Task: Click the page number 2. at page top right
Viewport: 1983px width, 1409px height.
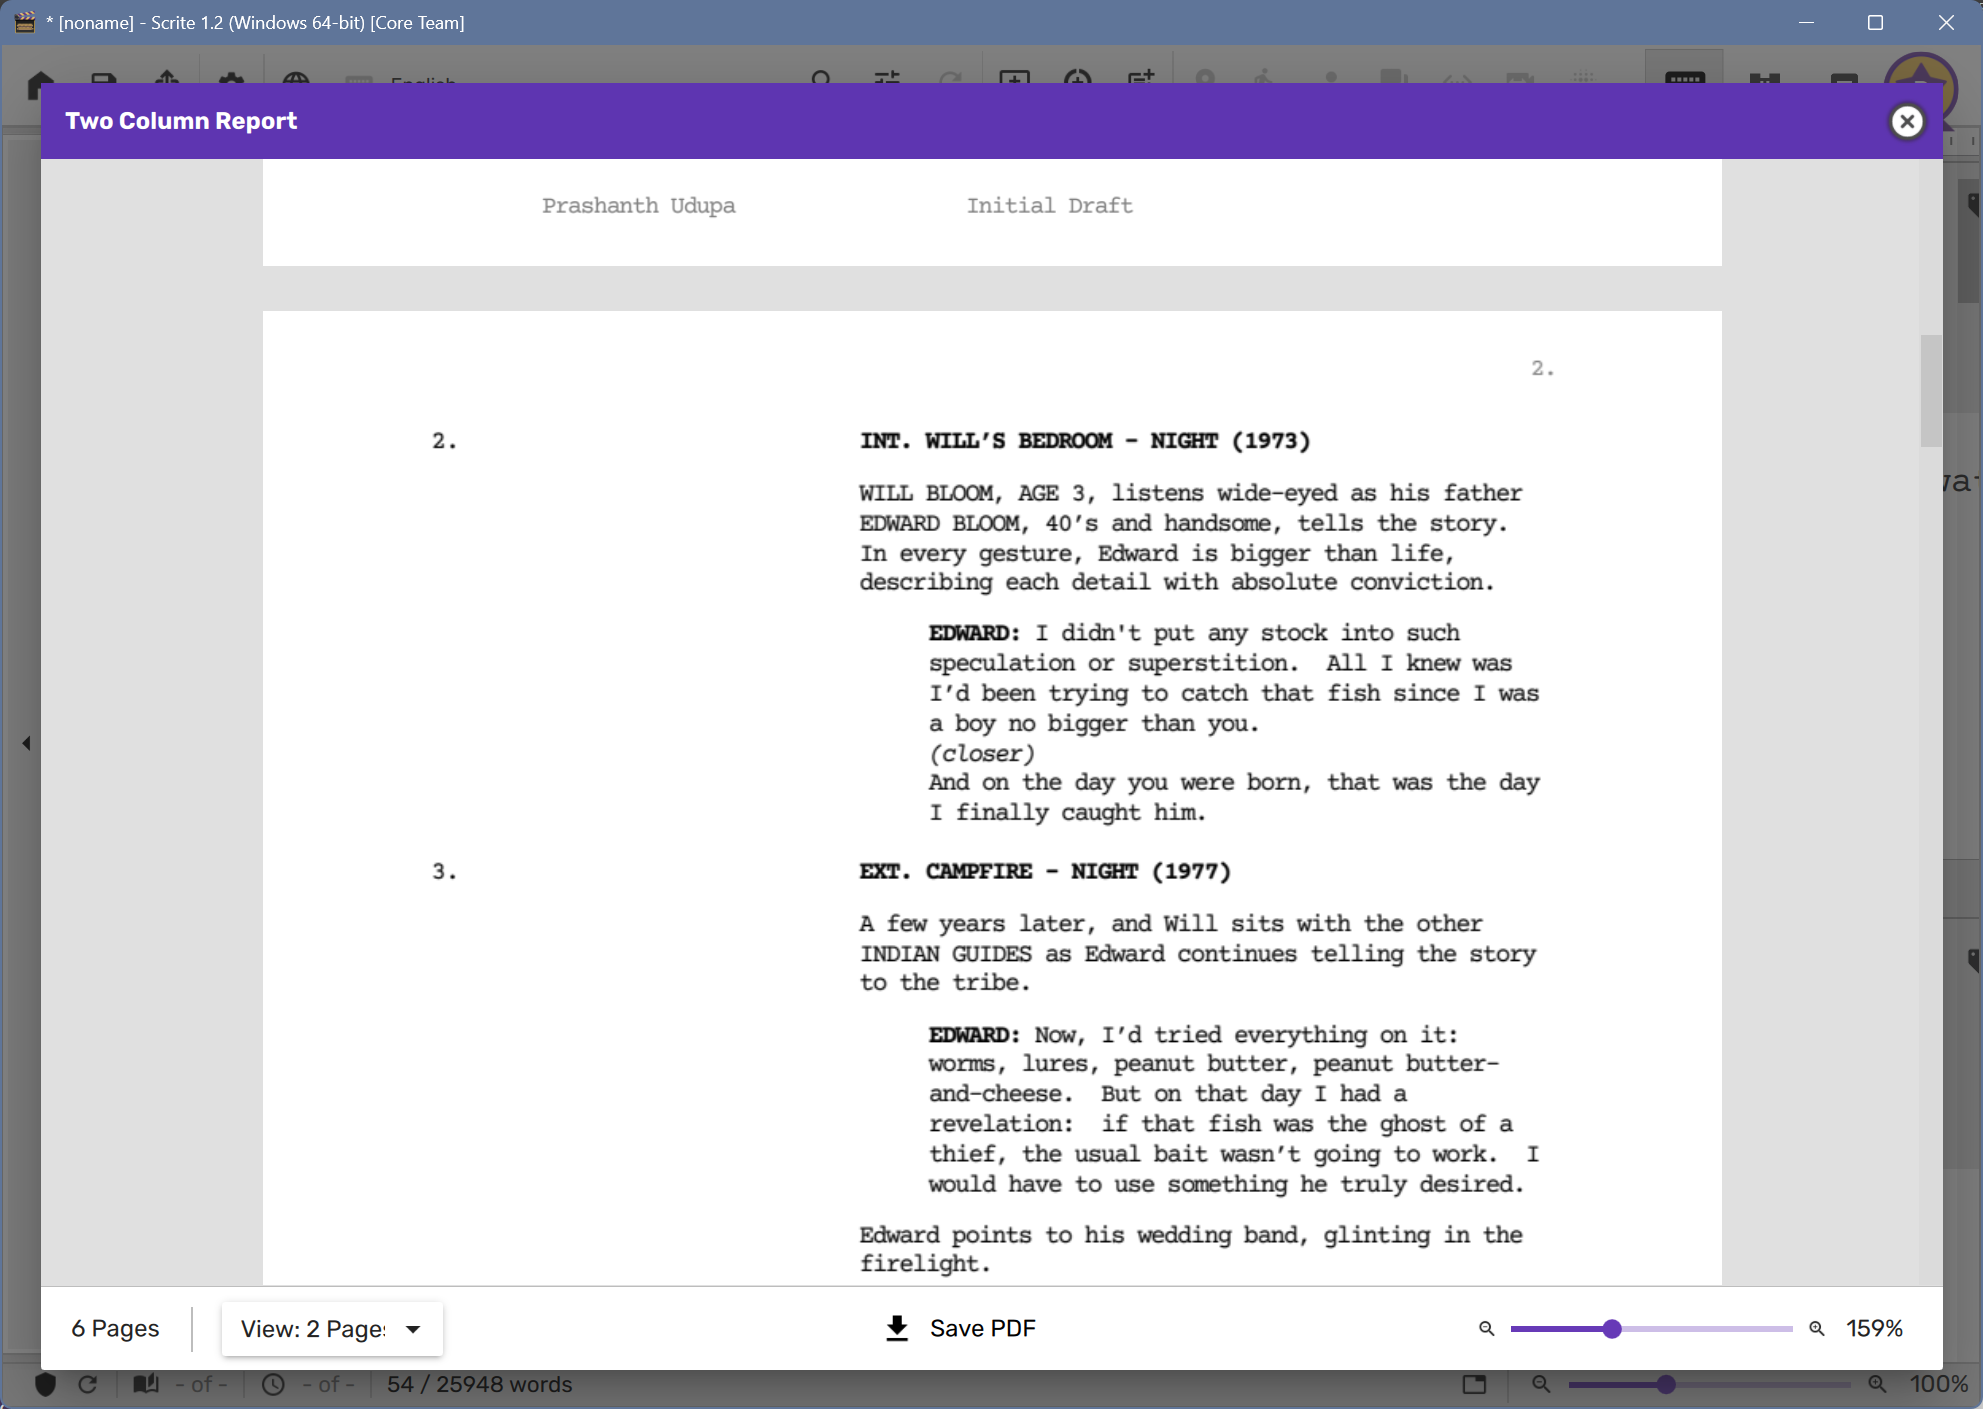Action: point(1543,369)
